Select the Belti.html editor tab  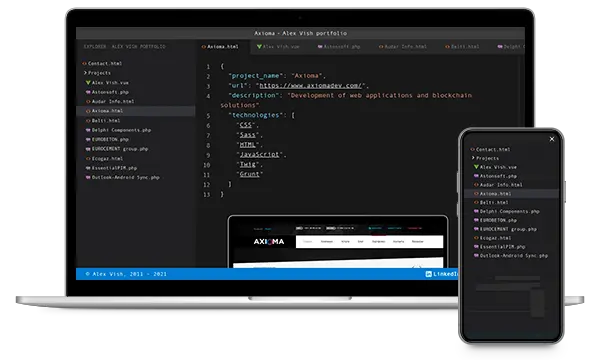click(462, 47)
